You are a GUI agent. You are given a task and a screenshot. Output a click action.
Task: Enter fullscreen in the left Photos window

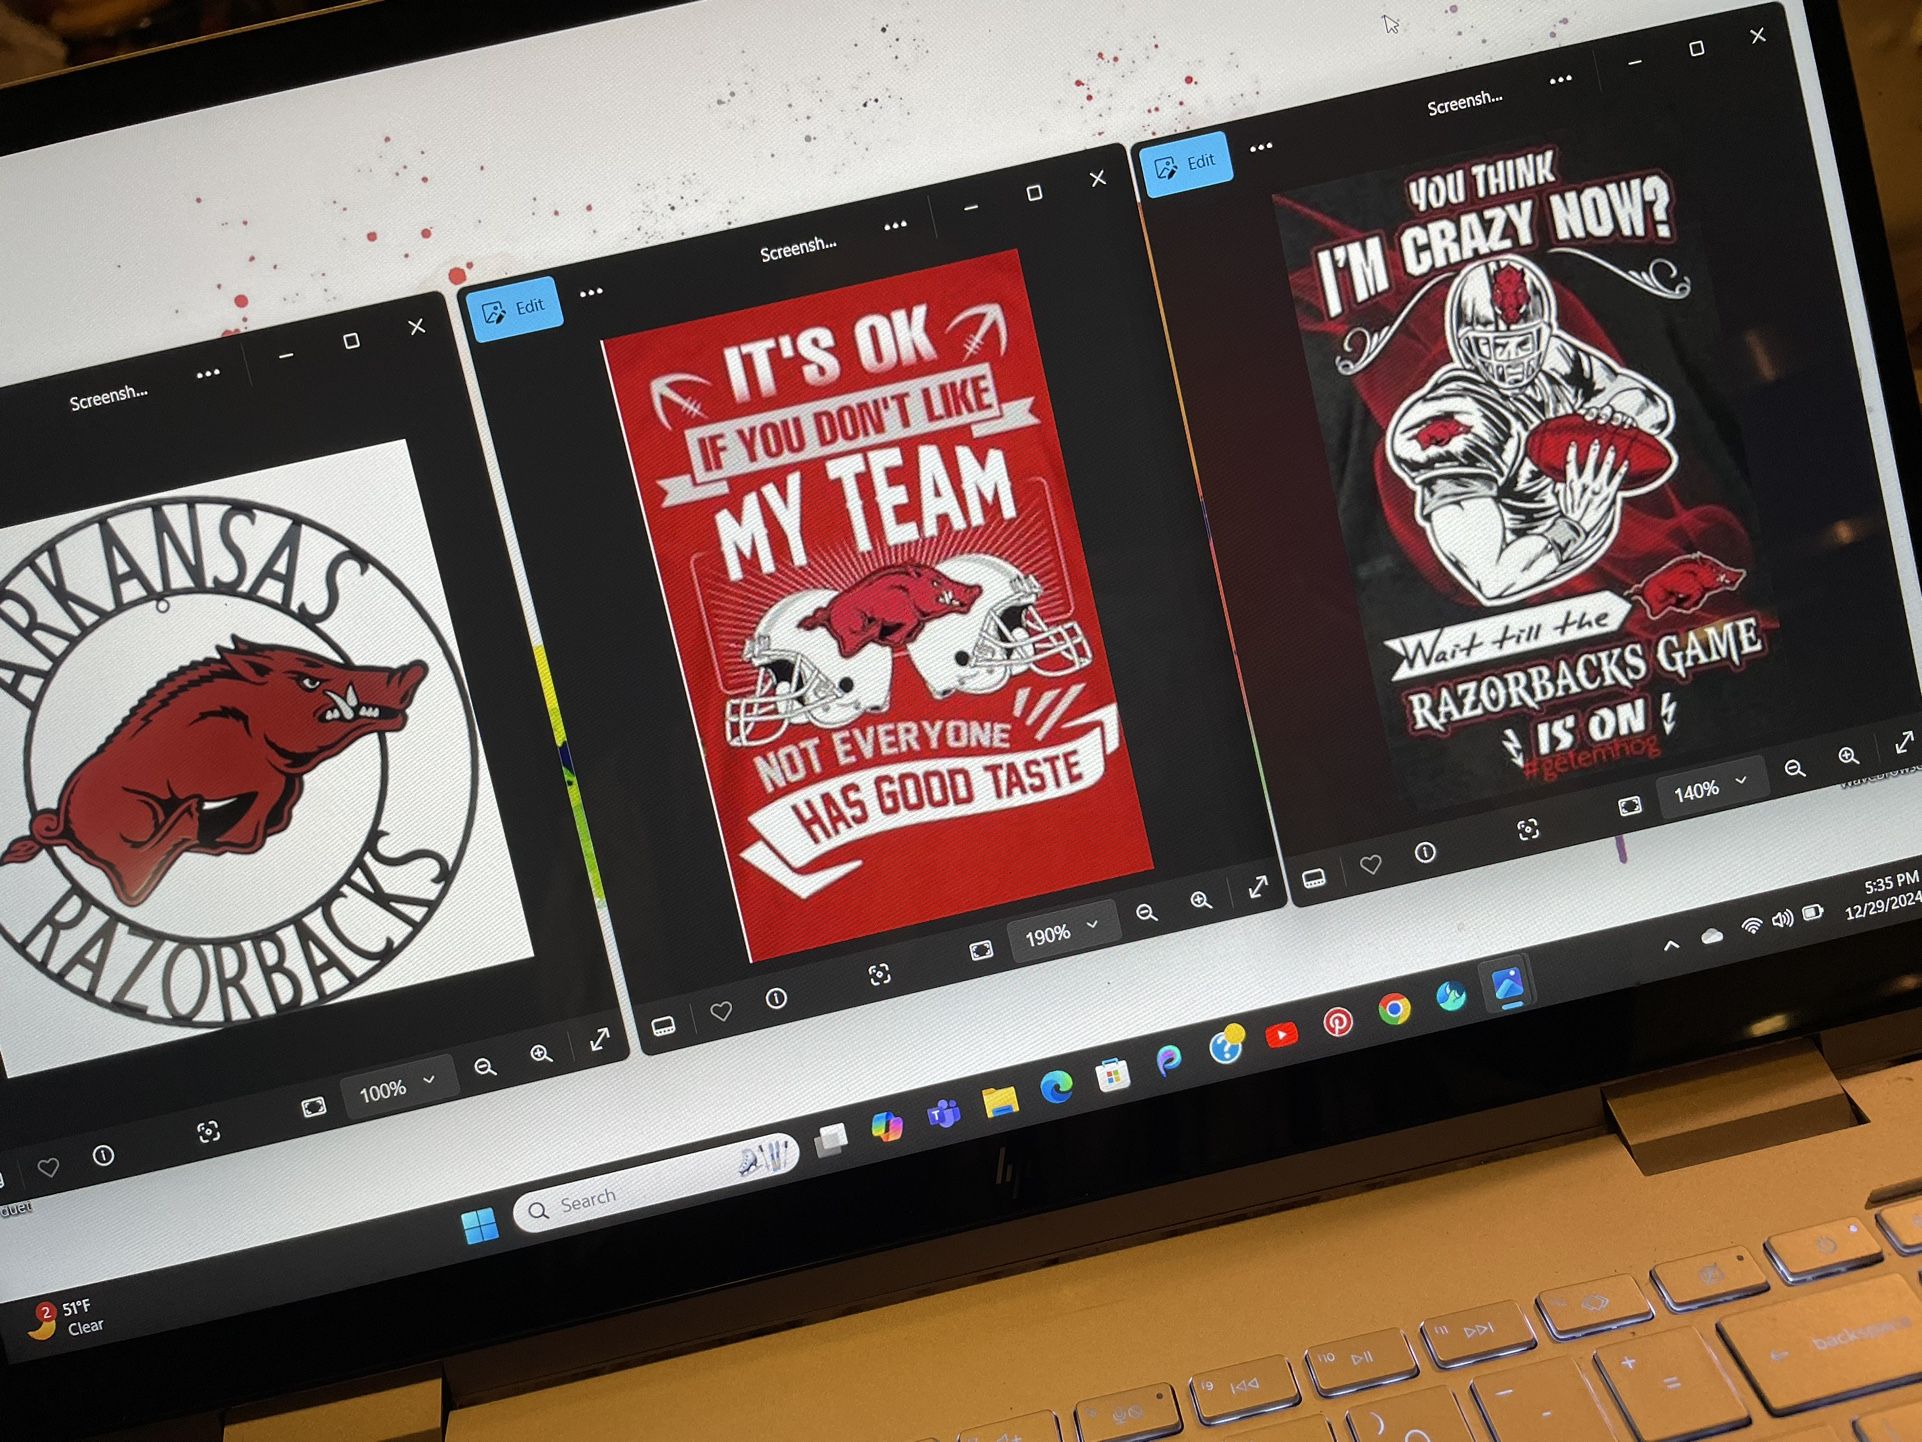(x=599, y=1039)
